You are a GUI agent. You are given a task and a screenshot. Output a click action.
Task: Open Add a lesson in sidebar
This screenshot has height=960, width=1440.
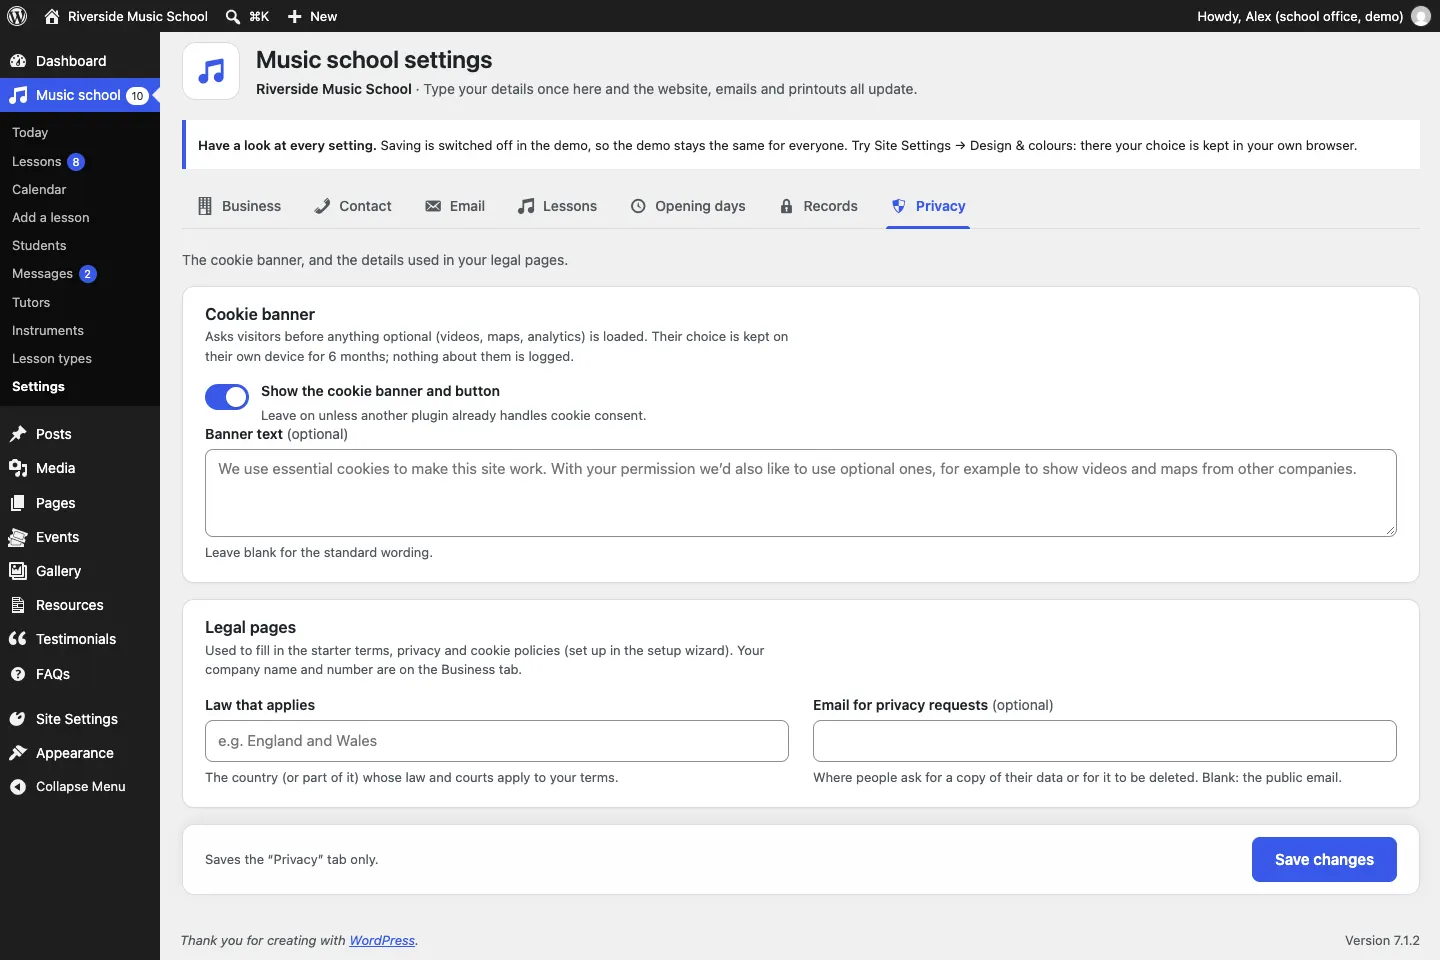tap(80, 218)
